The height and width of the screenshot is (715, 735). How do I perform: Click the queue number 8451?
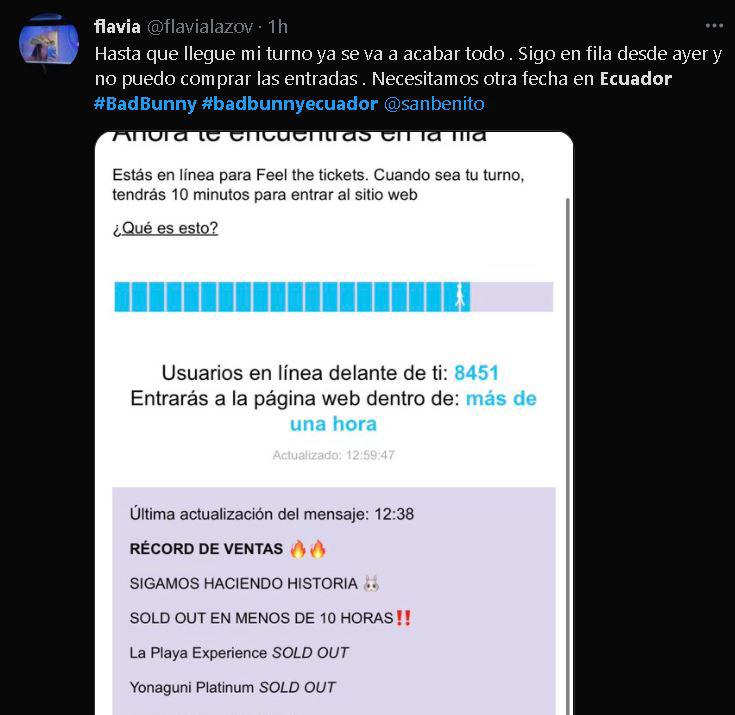(476, 373)
